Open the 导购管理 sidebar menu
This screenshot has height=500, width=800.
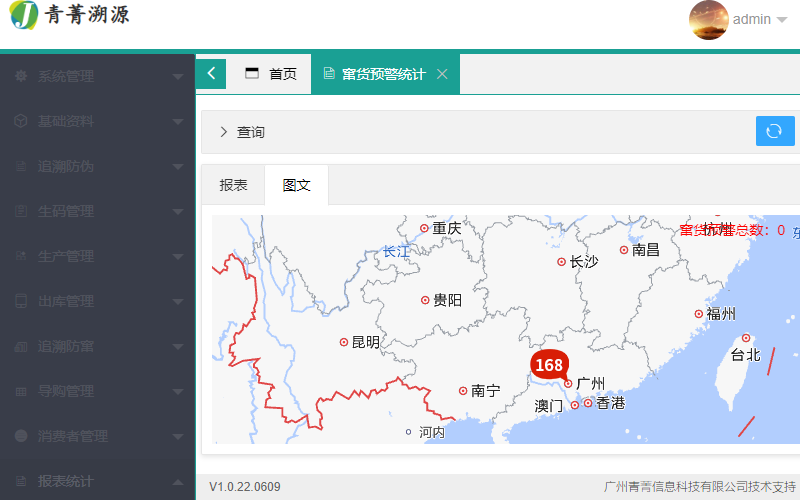[x=66, y=391]
